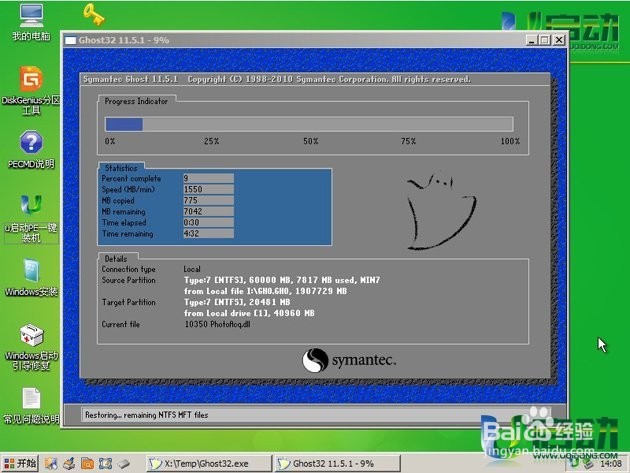Click the Connection type value Local
The height and width of the screenshot is (473, 630).
(192, 269)
